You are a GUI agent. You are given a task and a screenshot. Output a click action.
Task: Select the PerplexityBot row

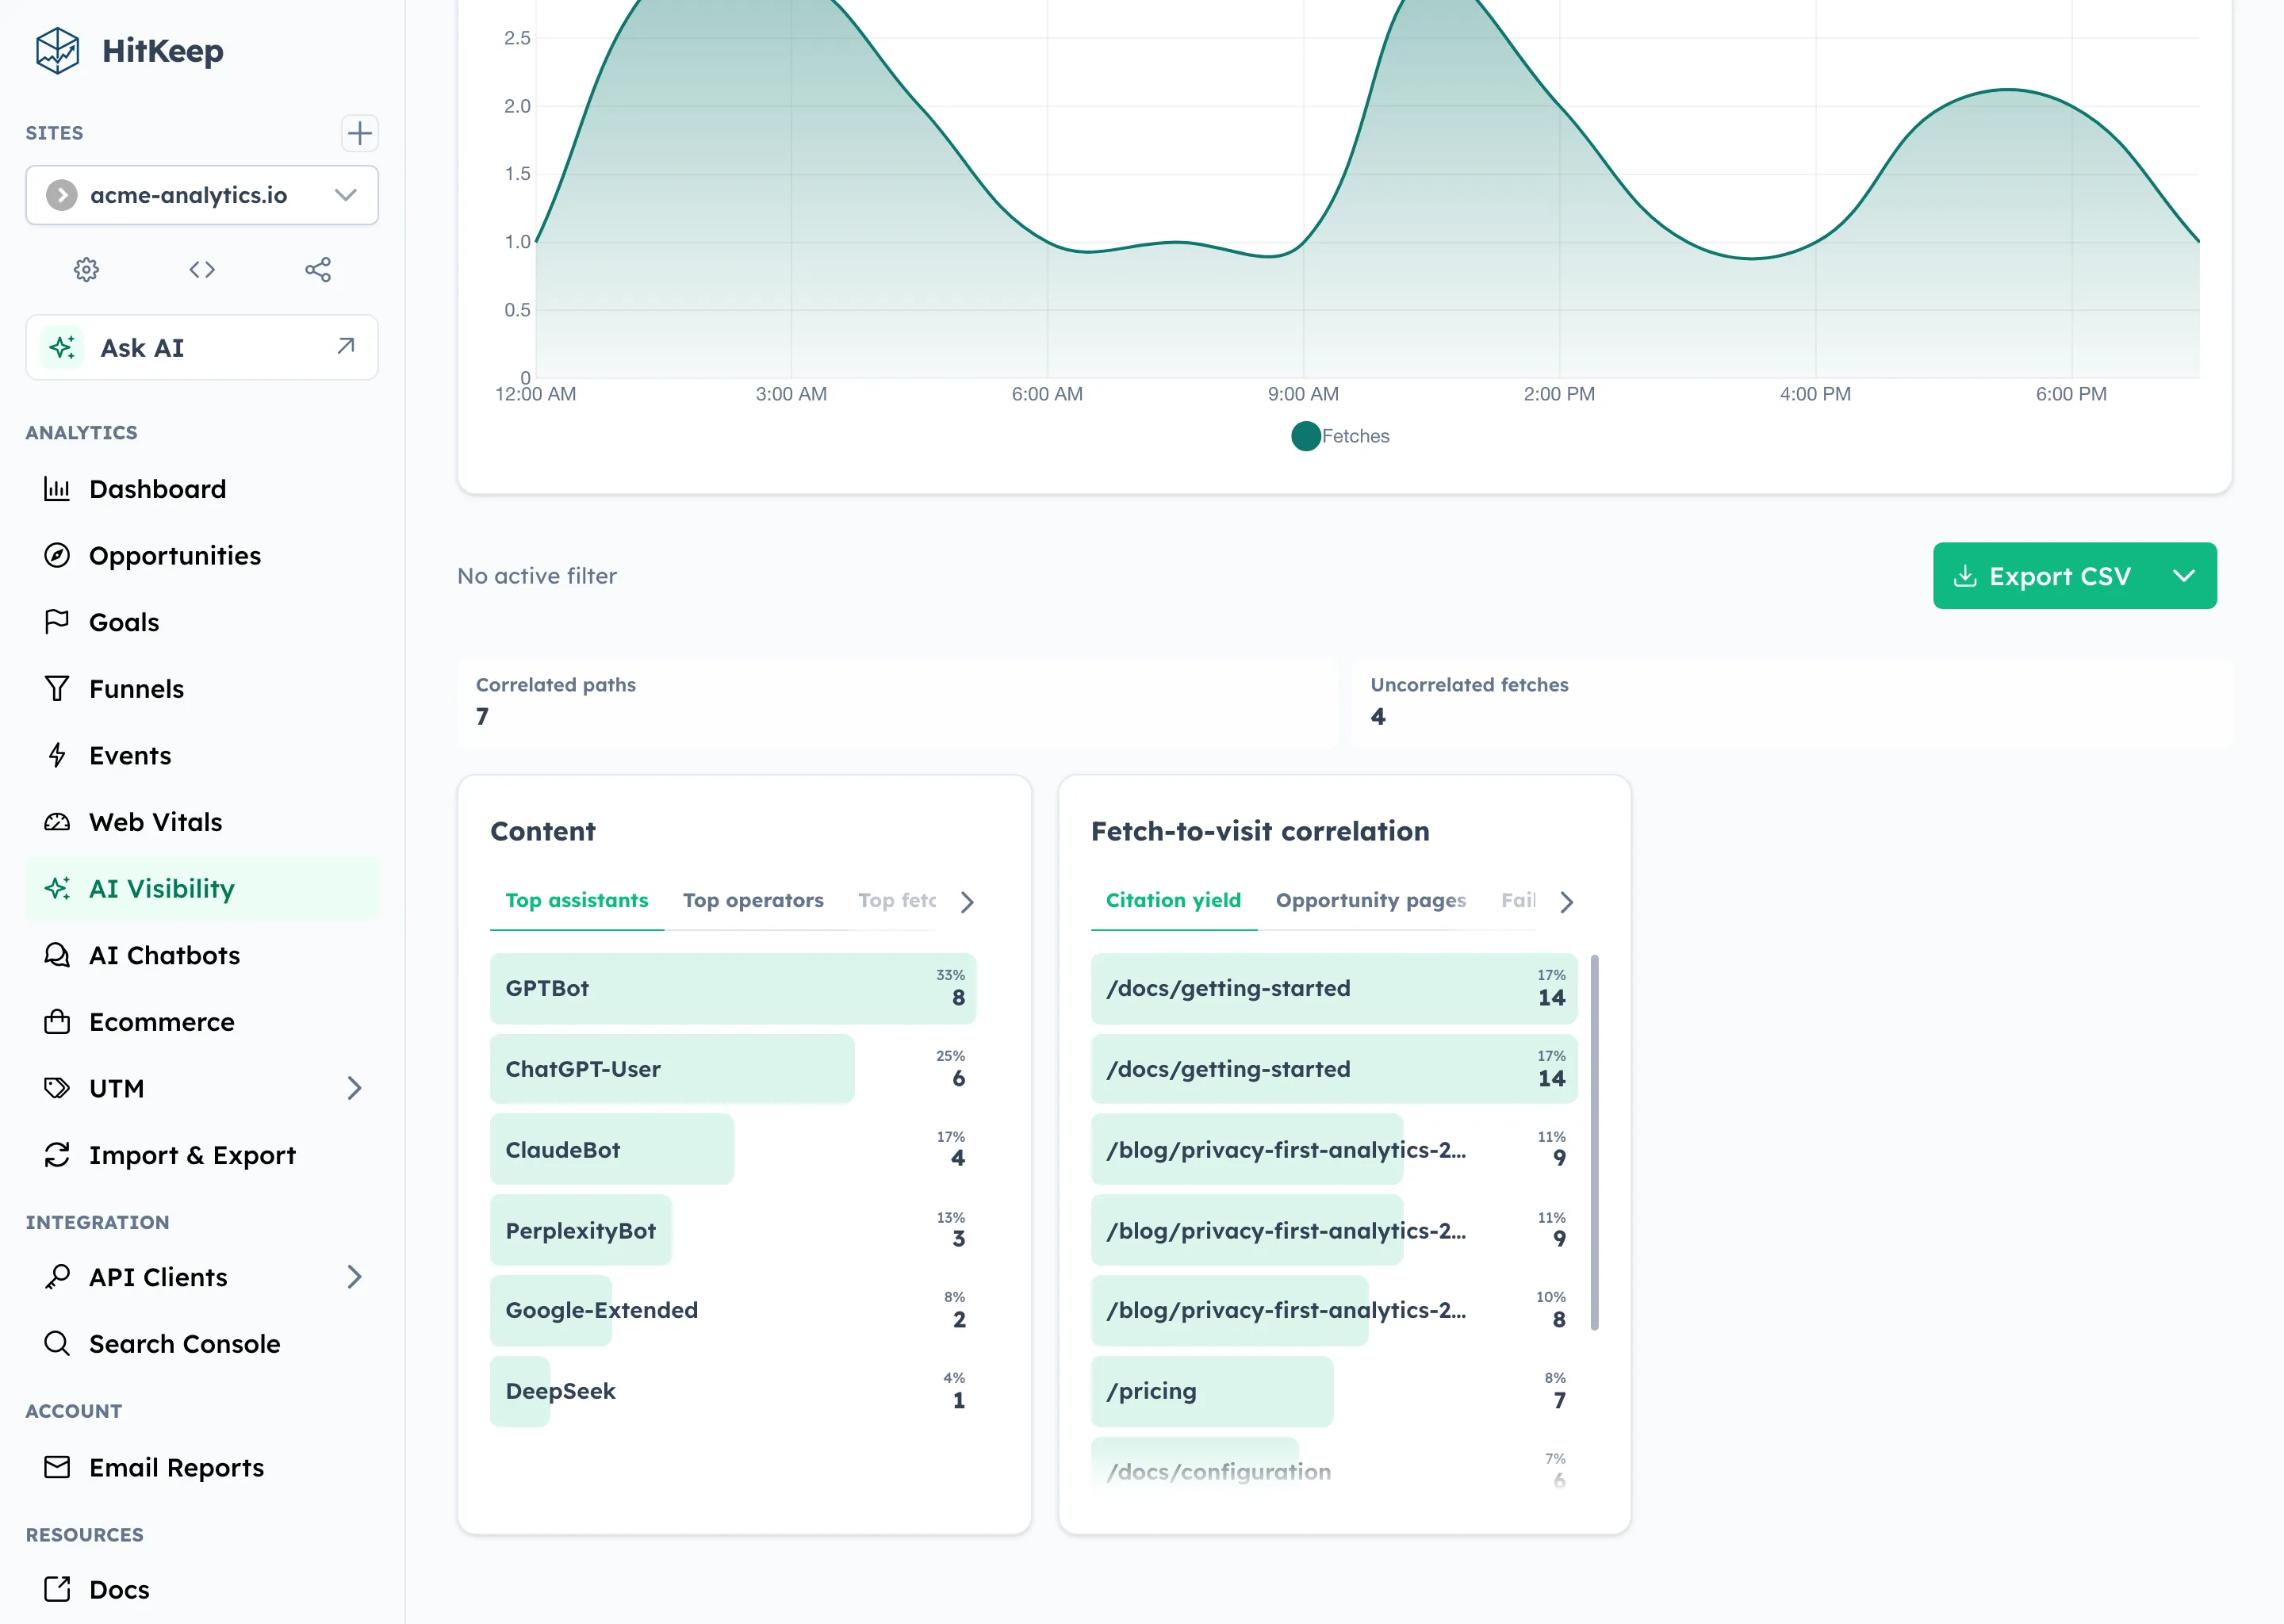(733, 1231)
